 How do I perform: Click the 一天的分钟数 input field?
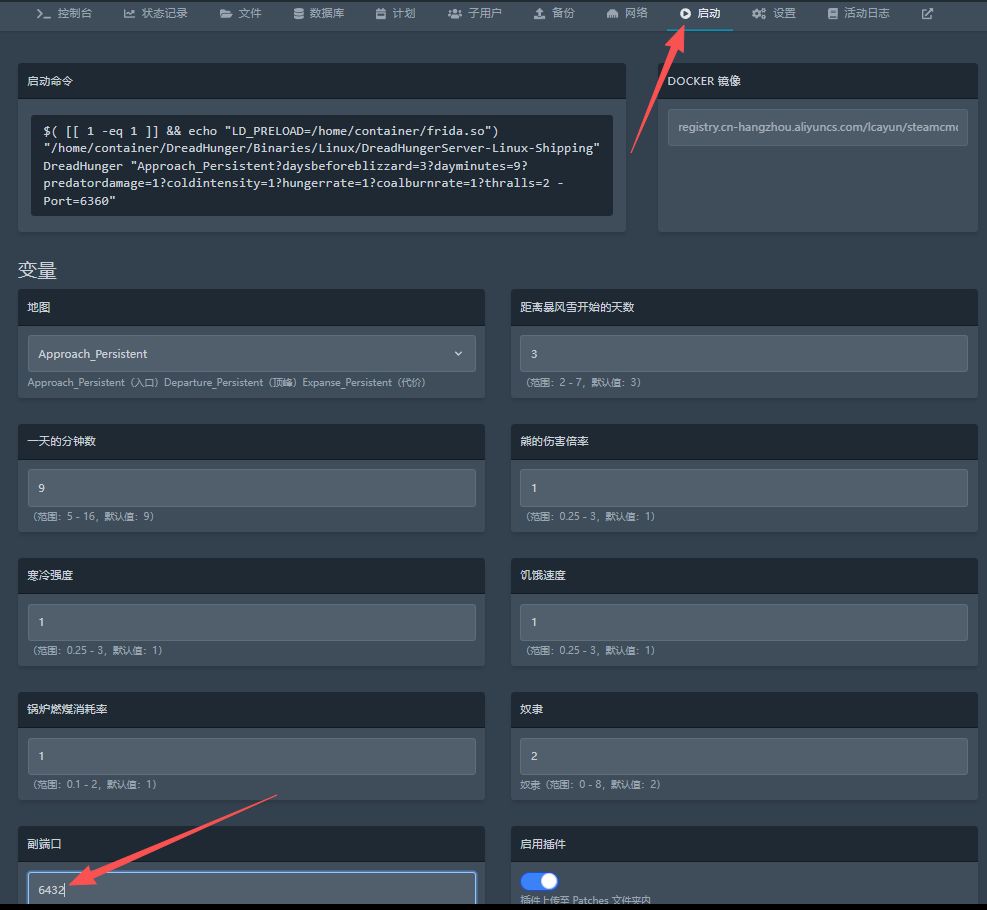[251, 488]
